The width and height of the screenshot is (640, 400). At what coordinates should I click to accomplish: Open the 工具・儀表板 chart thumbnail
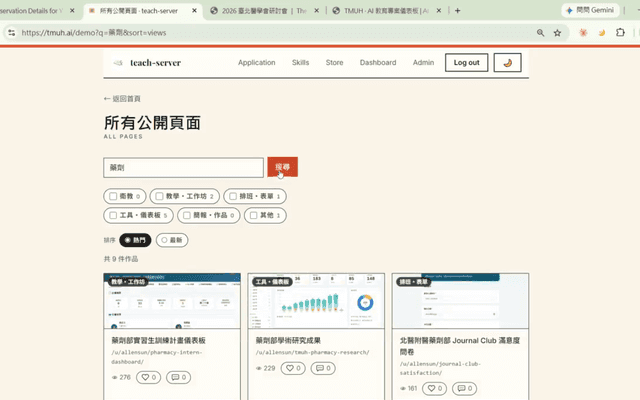pyautogui.click(x=316, y=301)
